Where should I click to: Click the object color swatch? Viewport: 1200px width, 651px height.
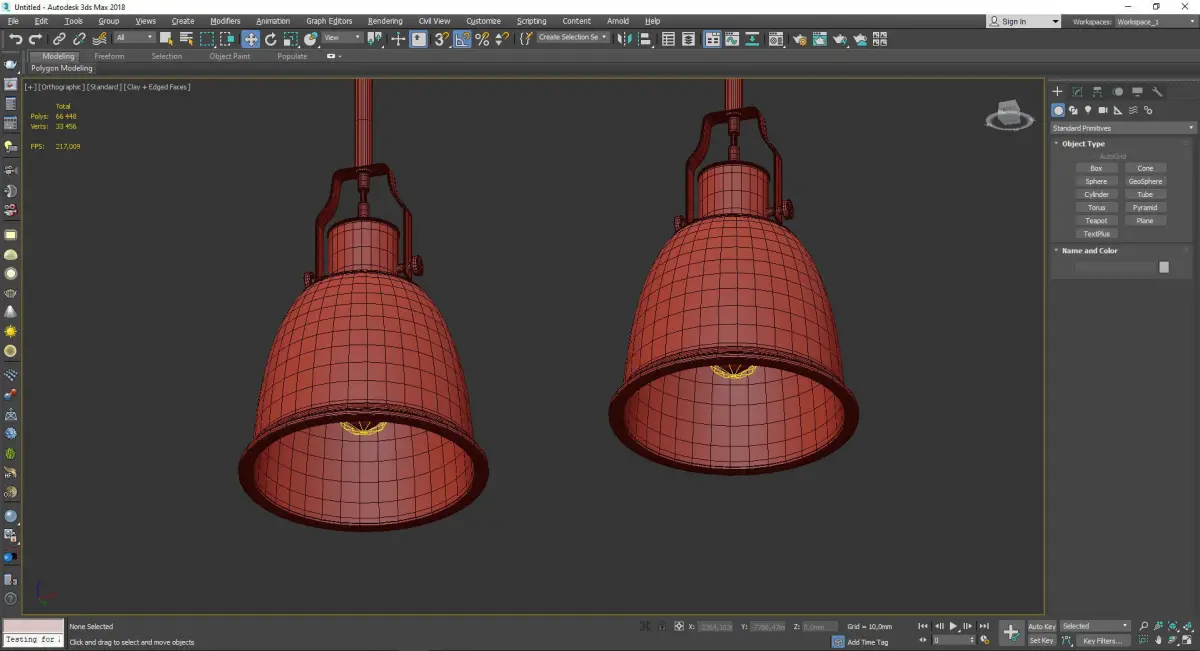pyautogui.click(x=1164, y=267)
